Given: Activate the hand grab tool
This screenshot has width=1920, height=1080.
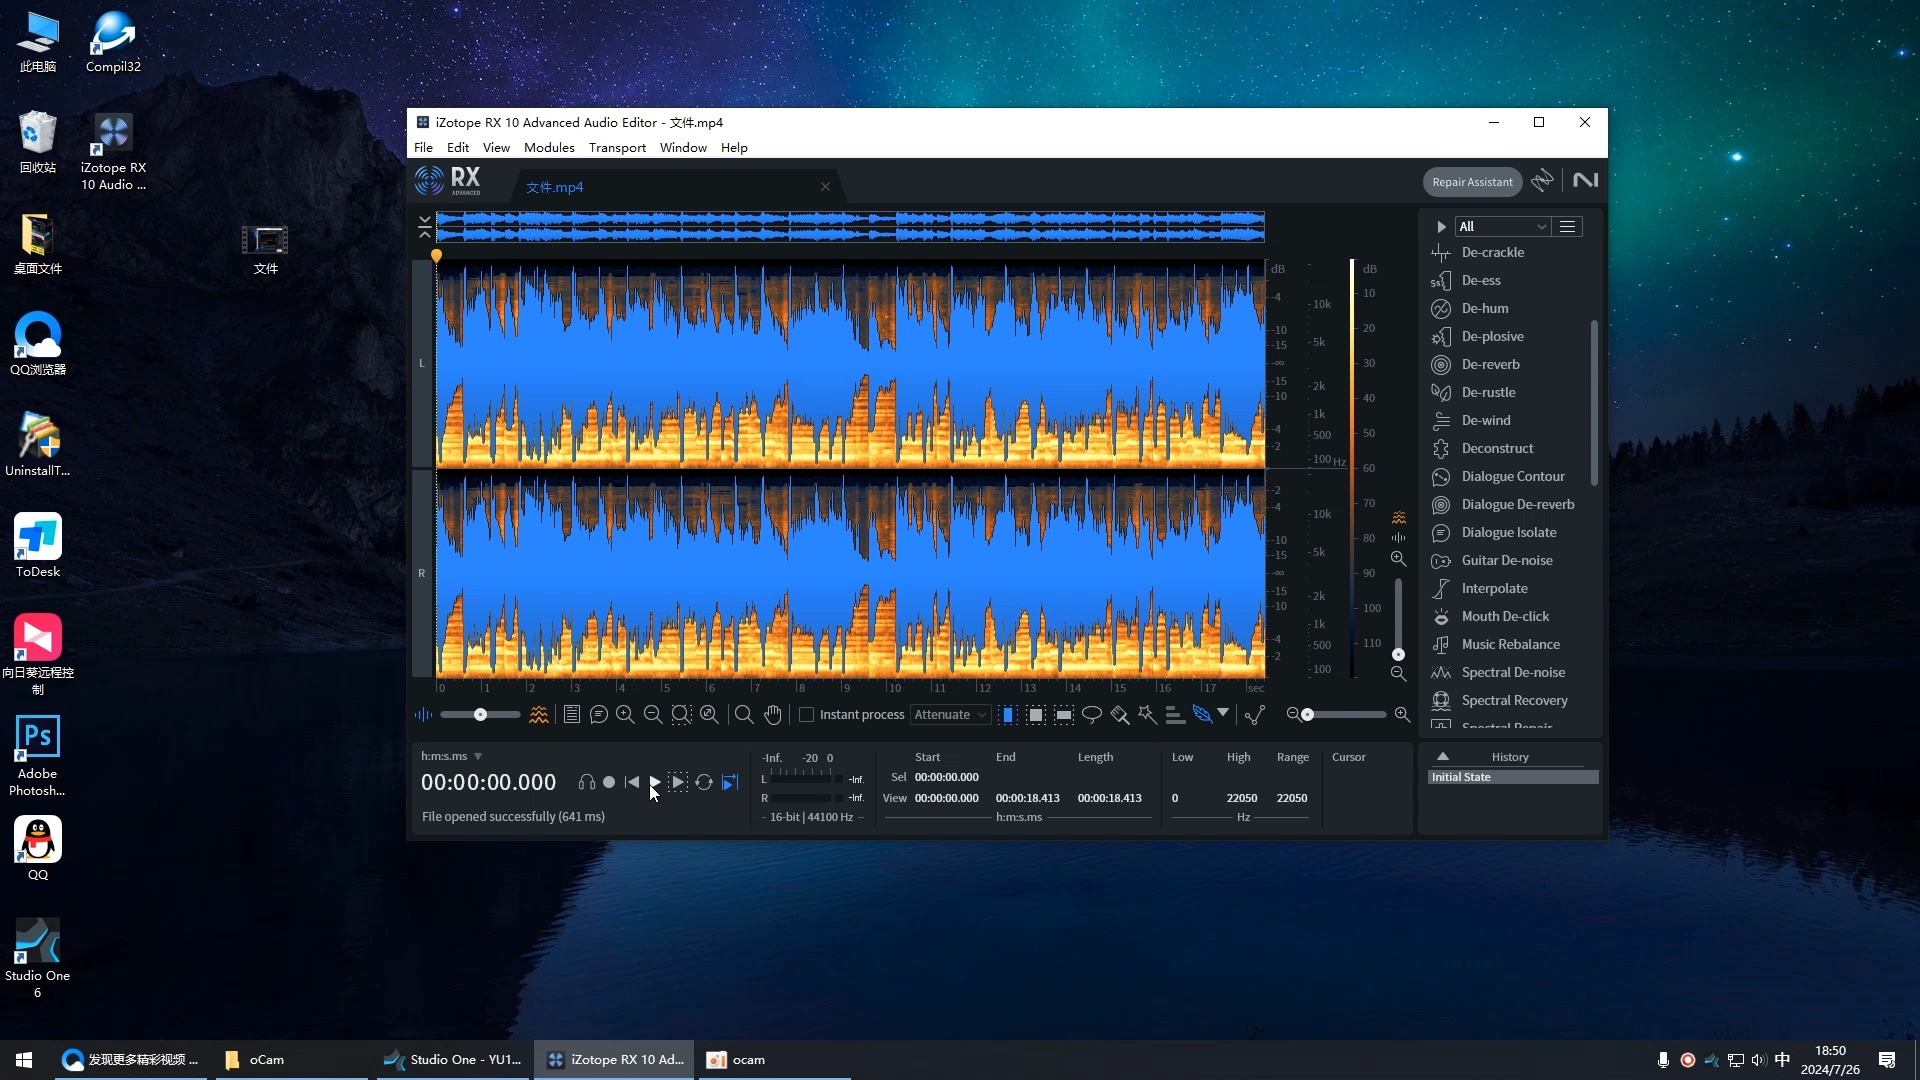Looking at the screenshot, I should [772, 714].
